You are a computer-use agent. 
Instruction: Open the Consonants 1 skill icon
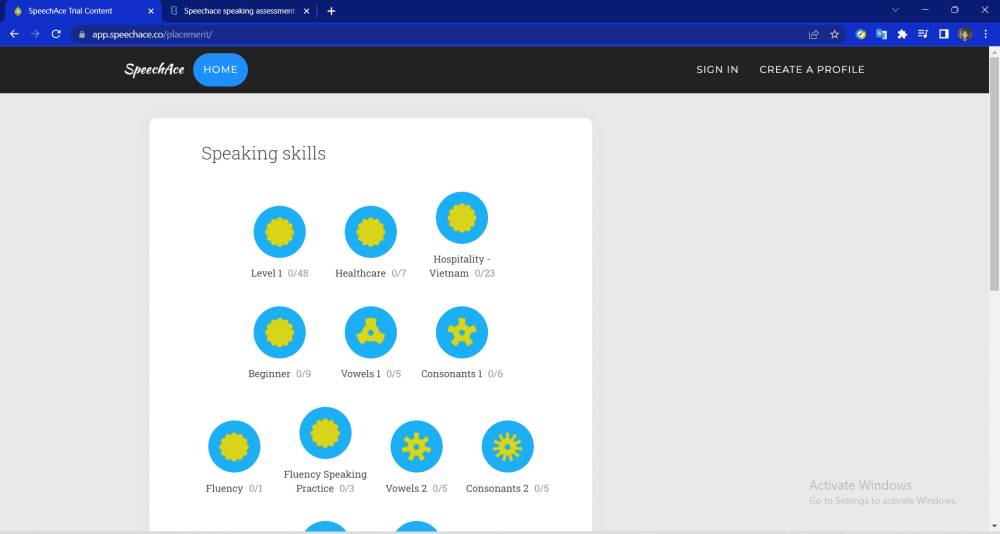coord(462,332)
